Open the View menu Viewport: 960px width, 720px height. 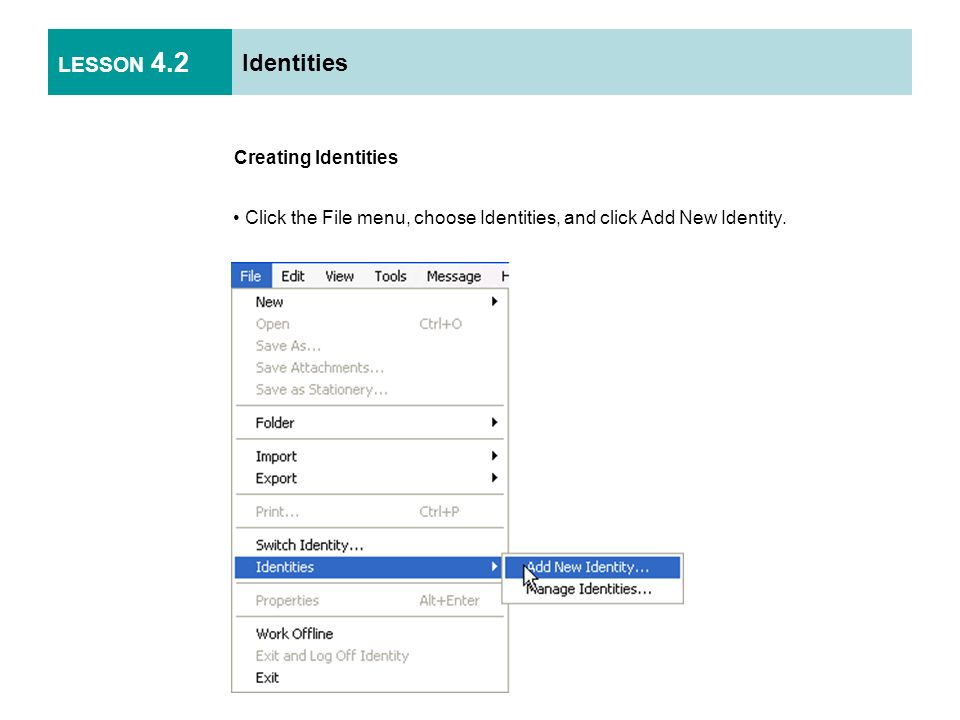tap(339, 276)
